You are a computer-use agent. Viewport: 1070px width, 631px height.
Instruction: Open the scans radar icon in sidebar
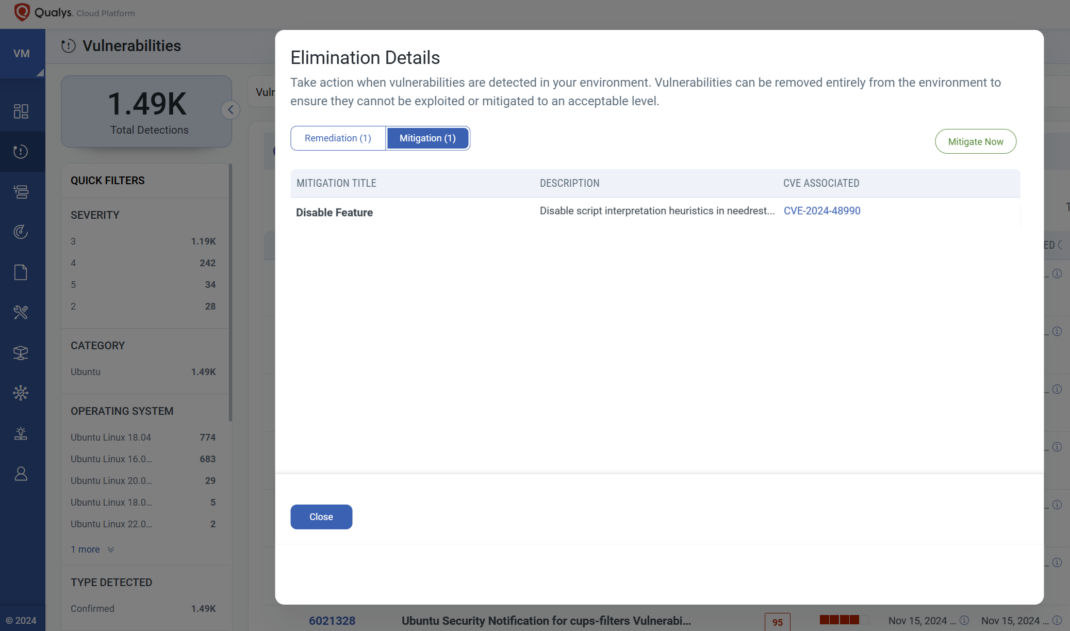(21, 232)
